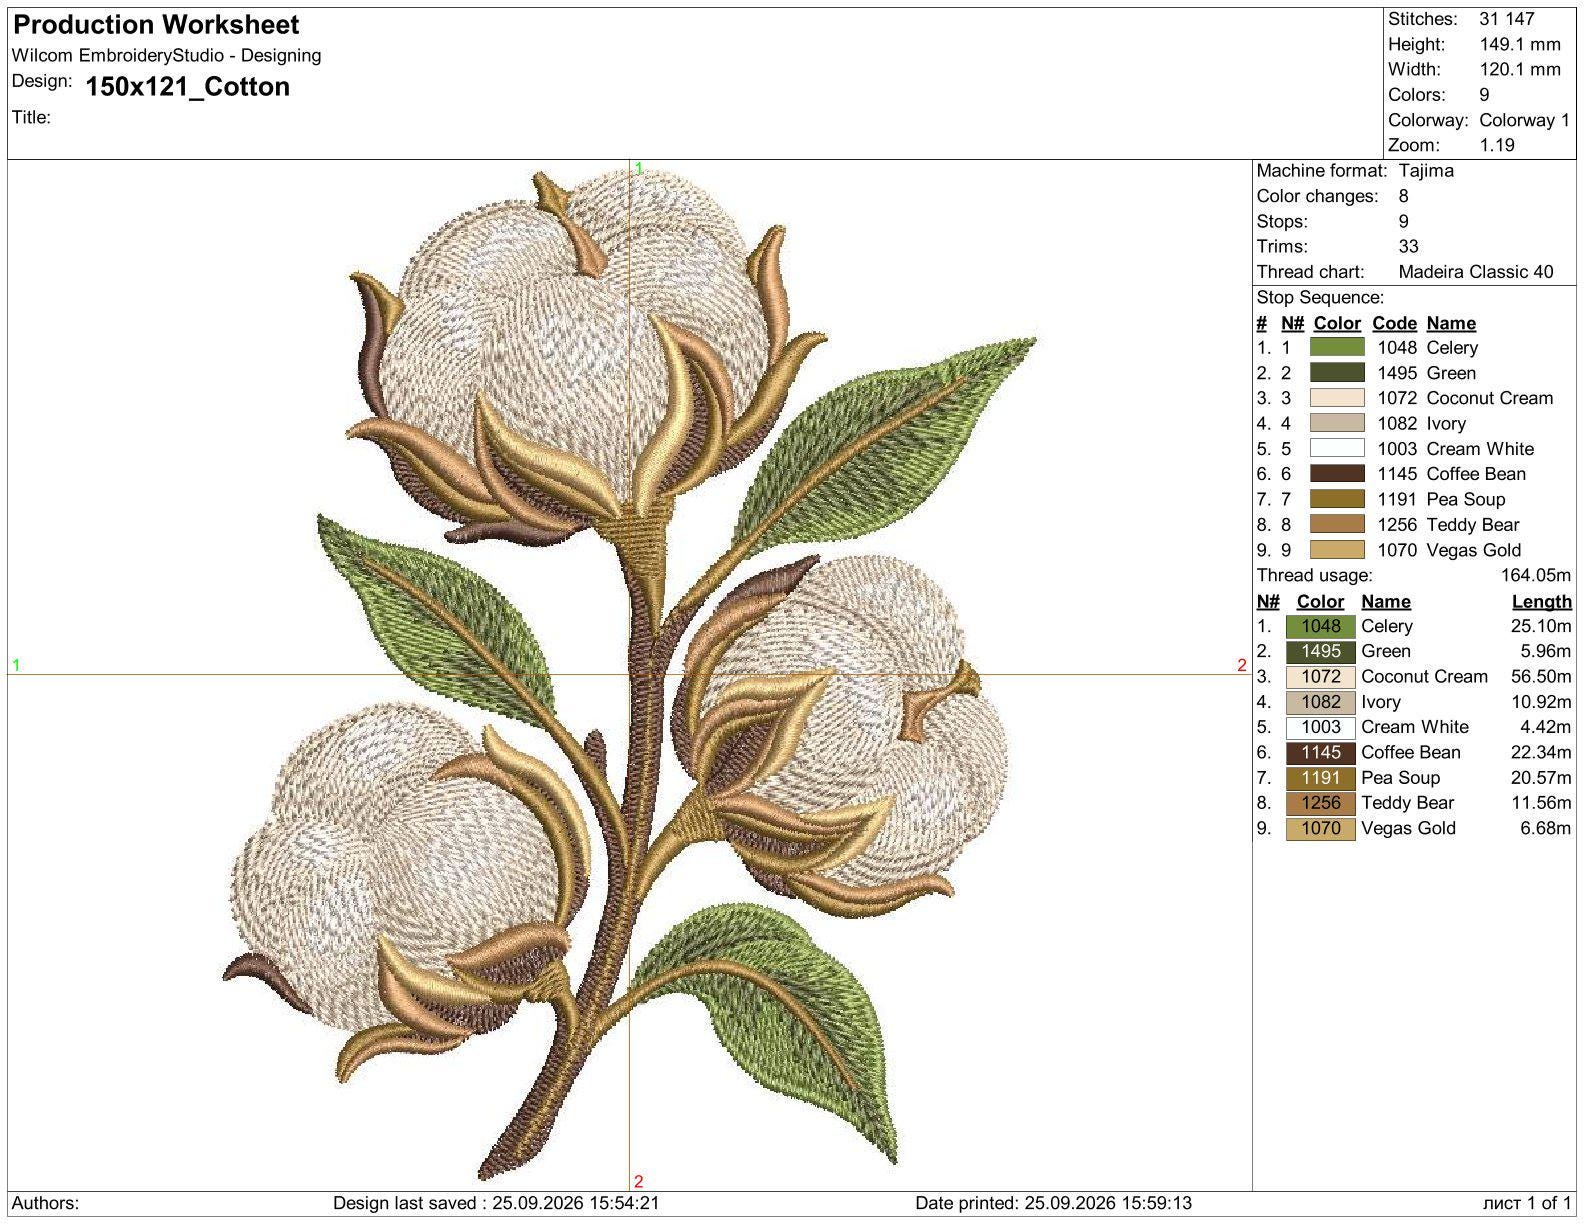
Task: Click the stitch count "31 147"
Action: [1507, 19]
